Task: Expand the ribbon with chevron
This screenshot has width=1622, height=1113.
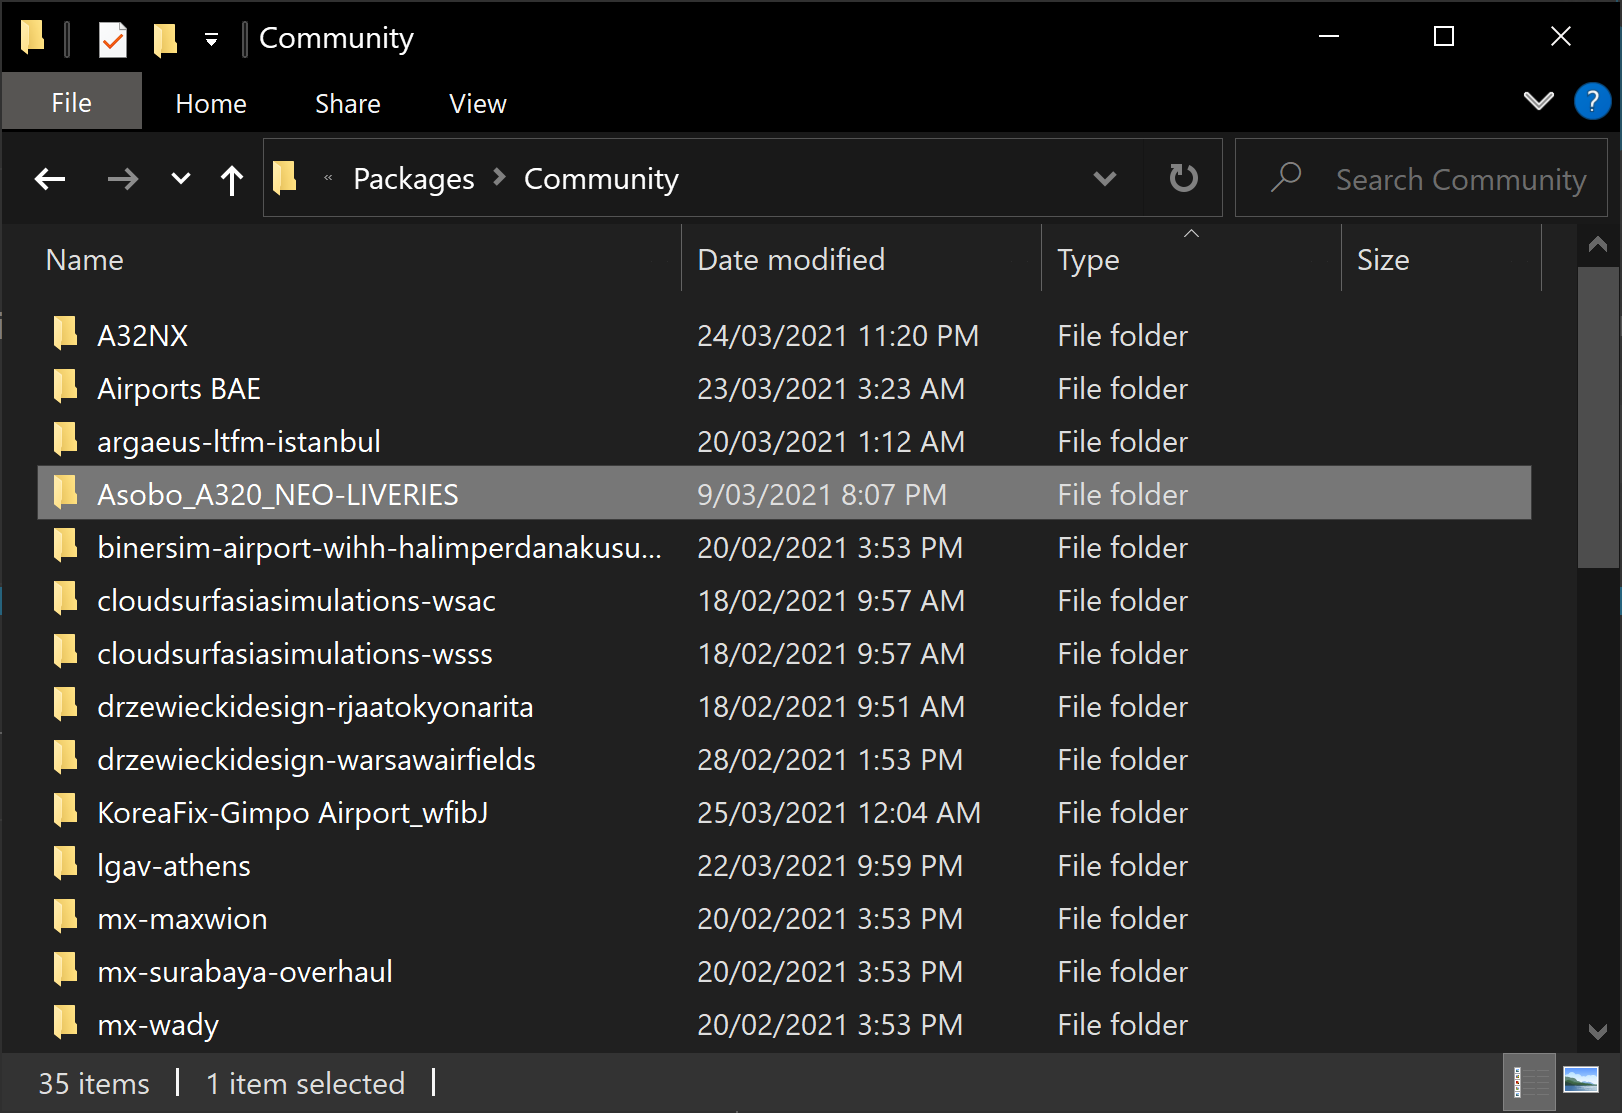Action: 1538,101
